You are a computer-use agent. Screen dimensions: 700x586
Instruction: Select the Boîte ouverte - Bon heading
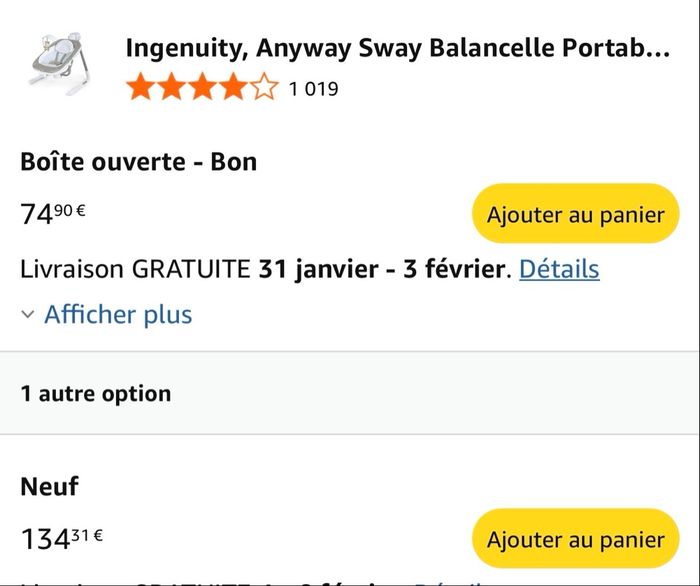pyautogui.click(x=139, y=161)
